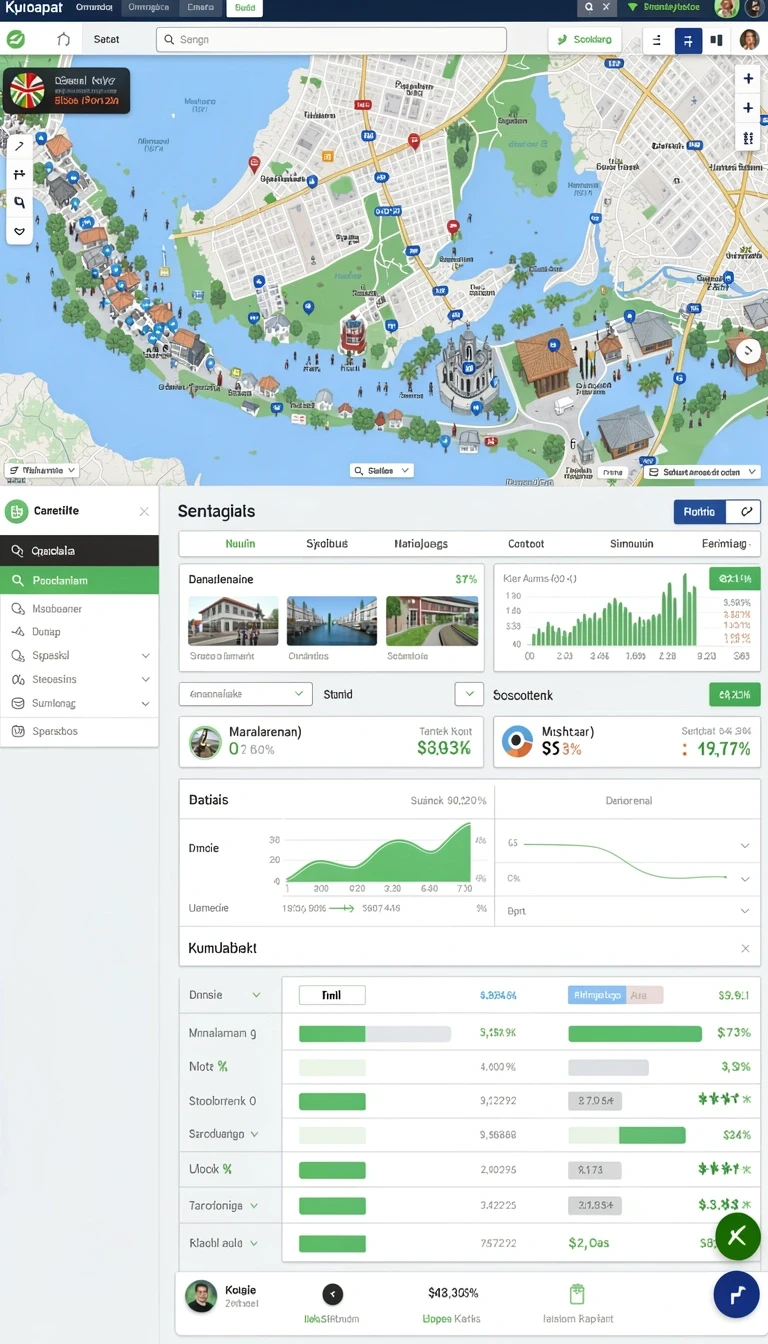Click the green X floating button
768x1344 pixels.
click(738, 1236)
